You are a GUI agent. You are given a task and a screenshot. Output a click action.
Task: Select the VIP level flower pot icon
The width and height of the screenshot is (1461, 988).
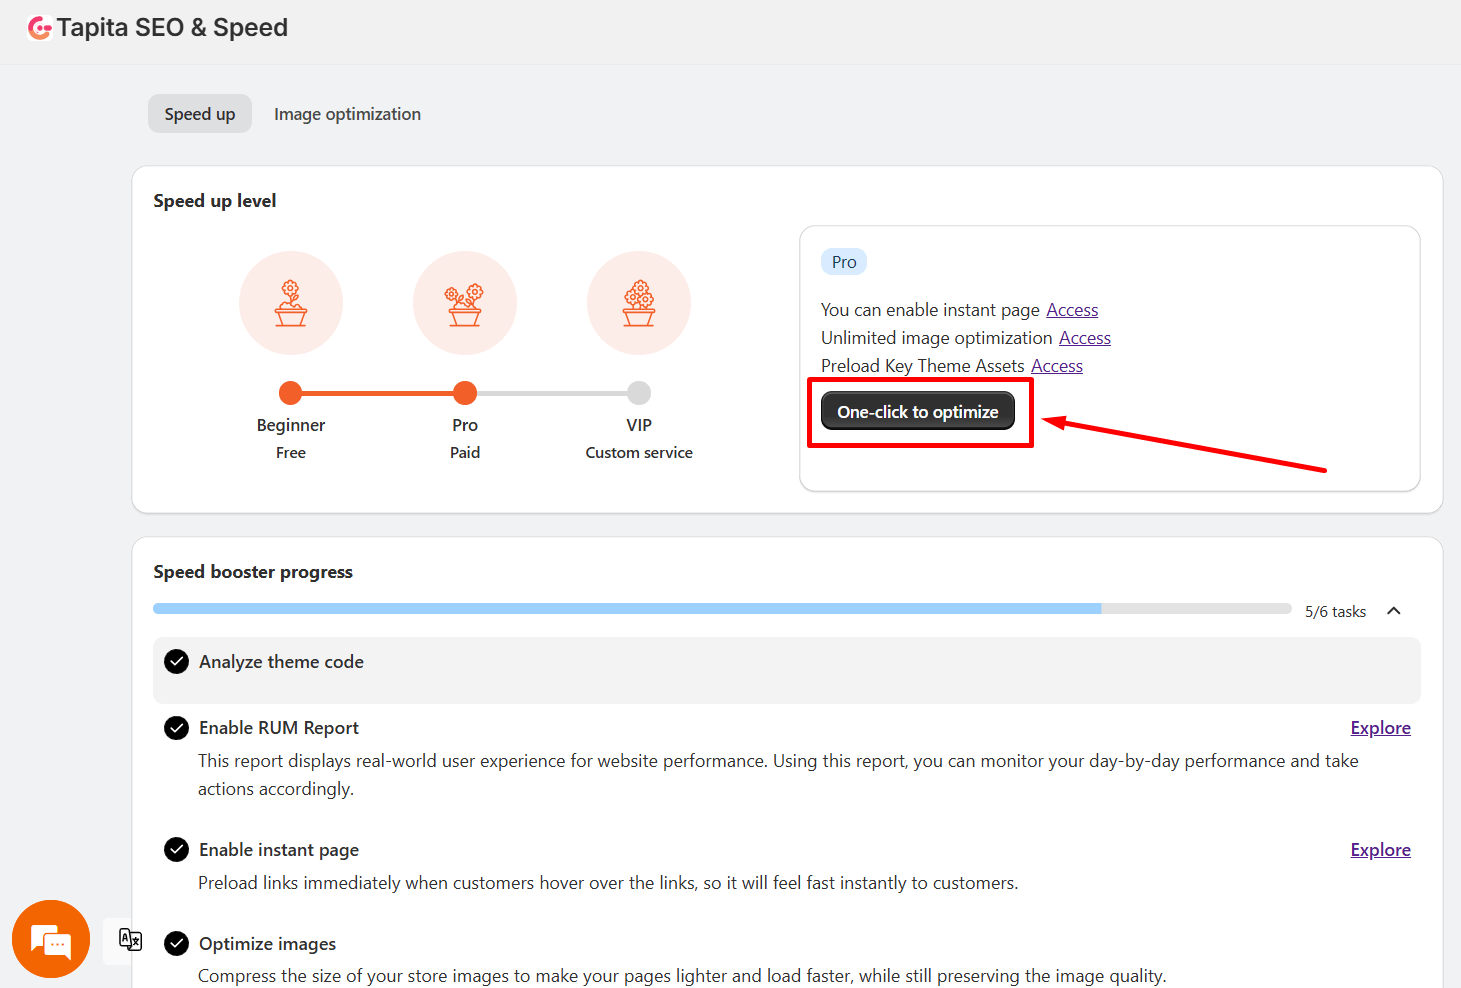click(x=639, y=303)
